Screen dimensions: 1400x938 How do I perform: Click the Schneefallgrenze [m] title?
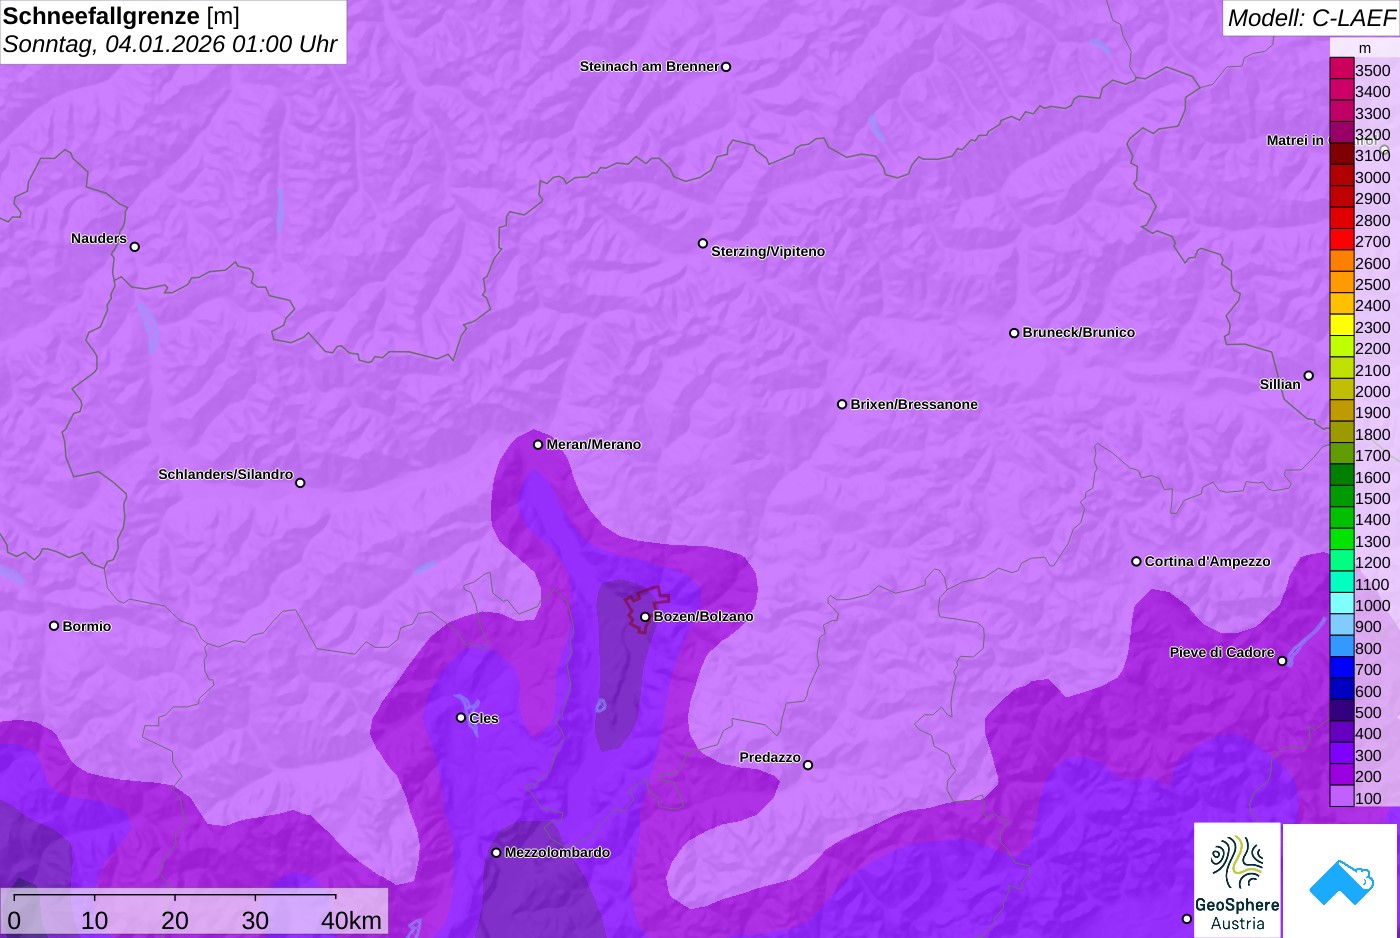tap(121, 16)
